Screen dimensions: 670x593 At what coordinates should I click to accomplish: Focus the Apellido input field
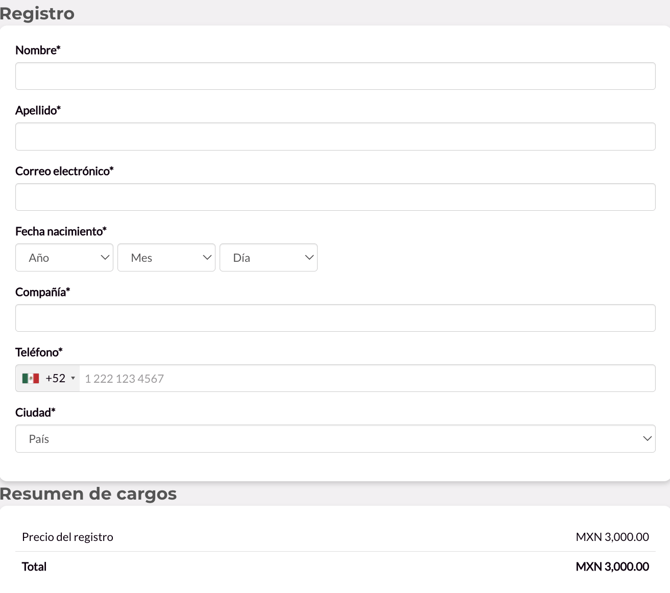pyautogui.click(x=335, y=137)
